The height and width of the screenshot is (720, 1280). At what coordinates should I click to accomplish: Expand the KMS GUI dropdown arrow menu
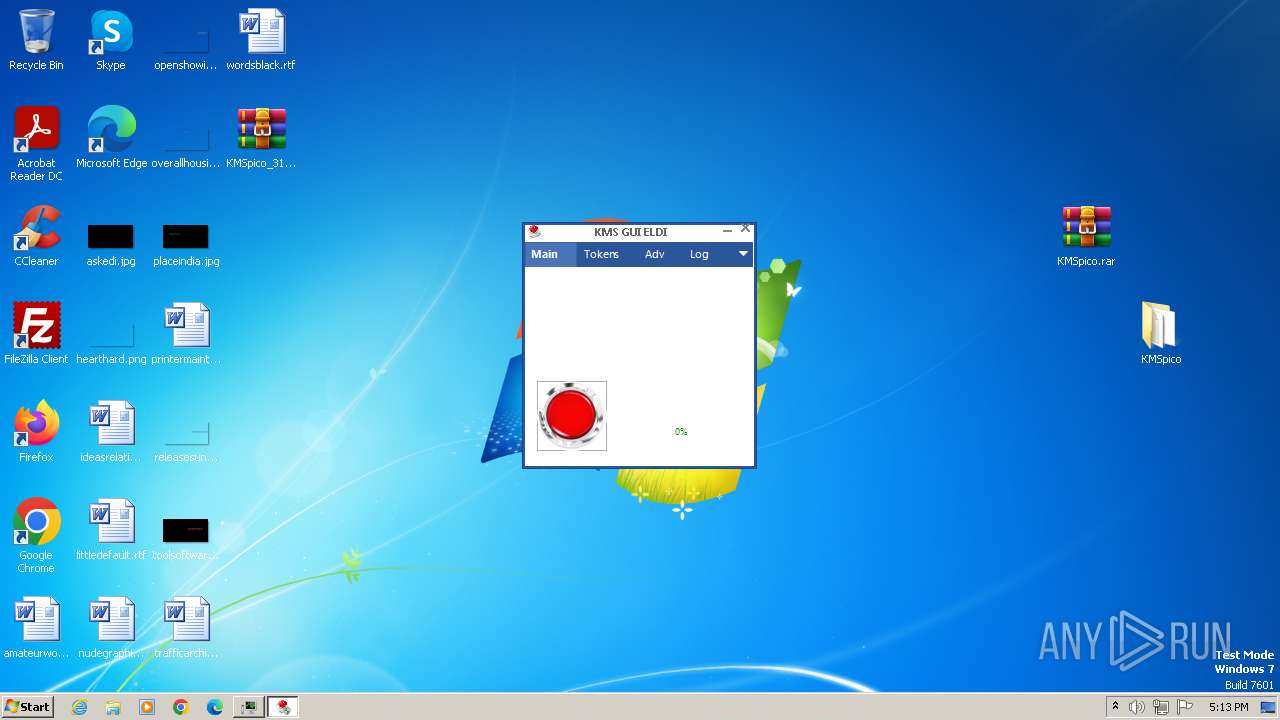[x=743, y=254]
